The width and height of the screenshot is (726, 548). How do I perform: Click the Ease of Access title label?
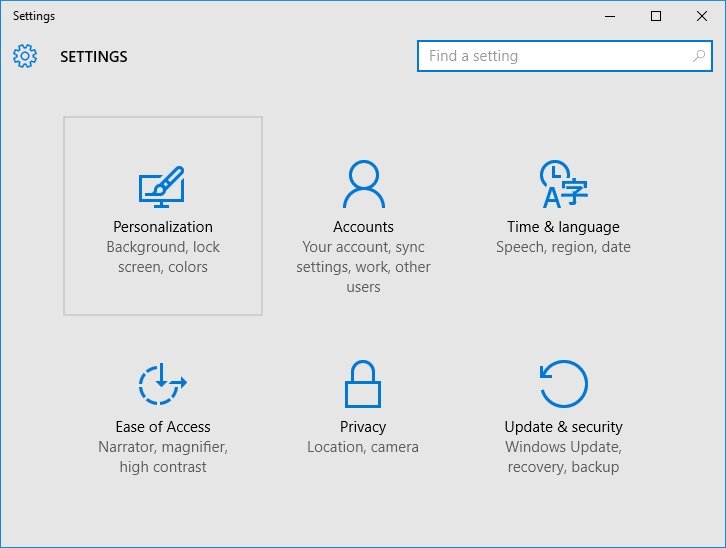click(x=163, y=427)
